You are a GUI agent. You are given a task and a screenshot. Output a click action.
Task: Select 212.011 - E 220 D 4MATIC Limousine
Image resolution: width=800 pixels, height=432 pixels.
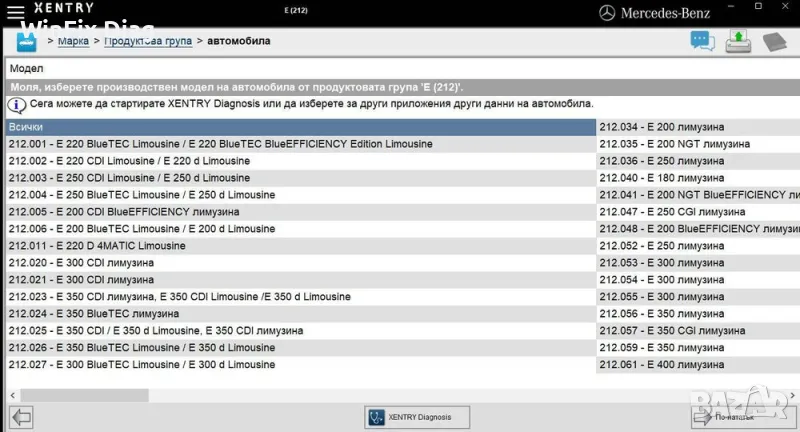301,246
